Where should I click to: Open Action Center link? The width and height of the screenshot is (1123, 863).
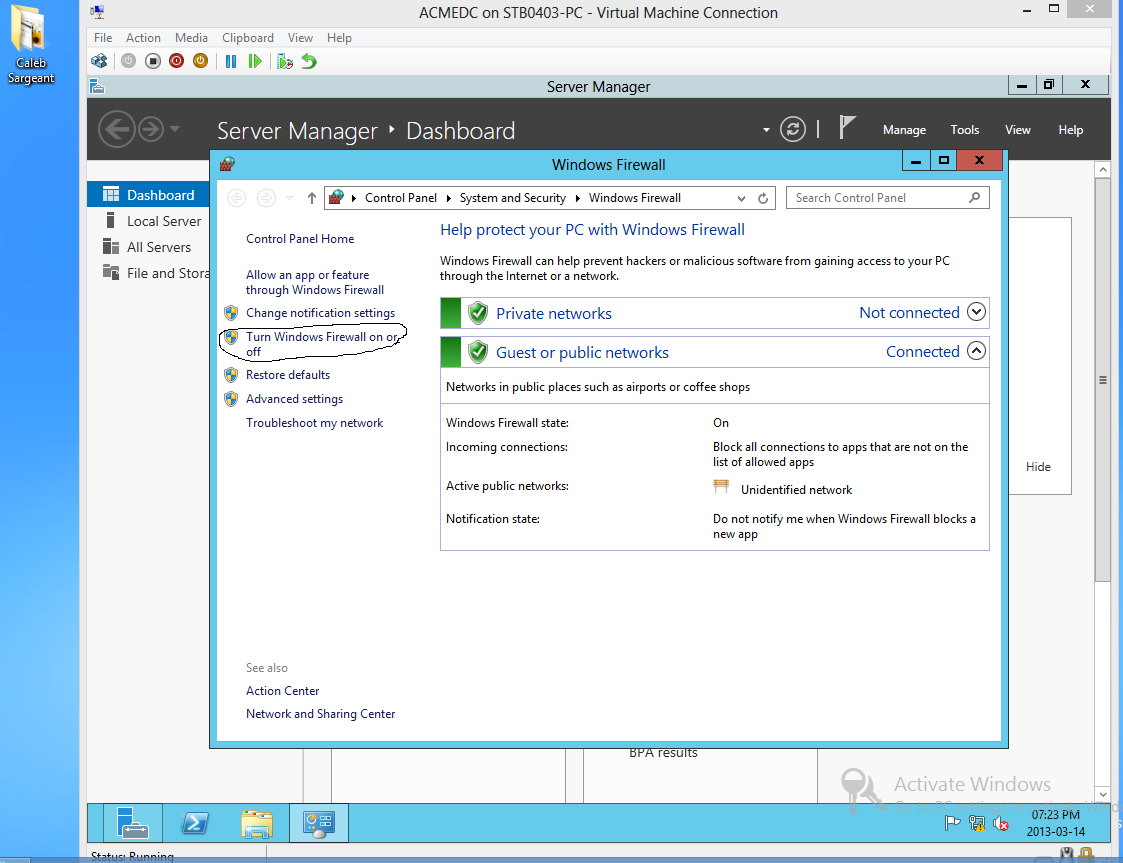(x=282, y=690)
